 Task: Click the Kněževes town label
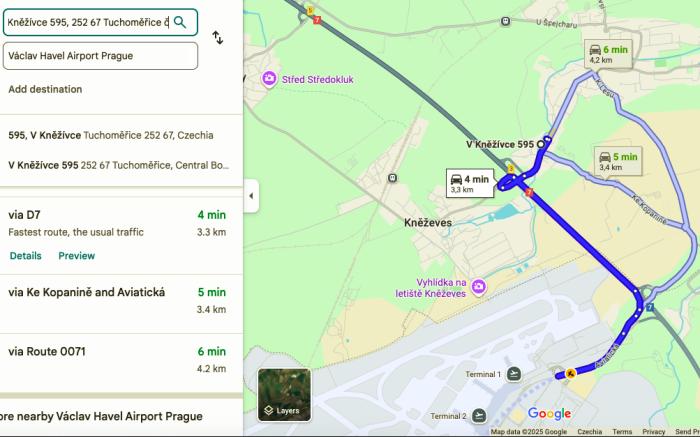428,222
